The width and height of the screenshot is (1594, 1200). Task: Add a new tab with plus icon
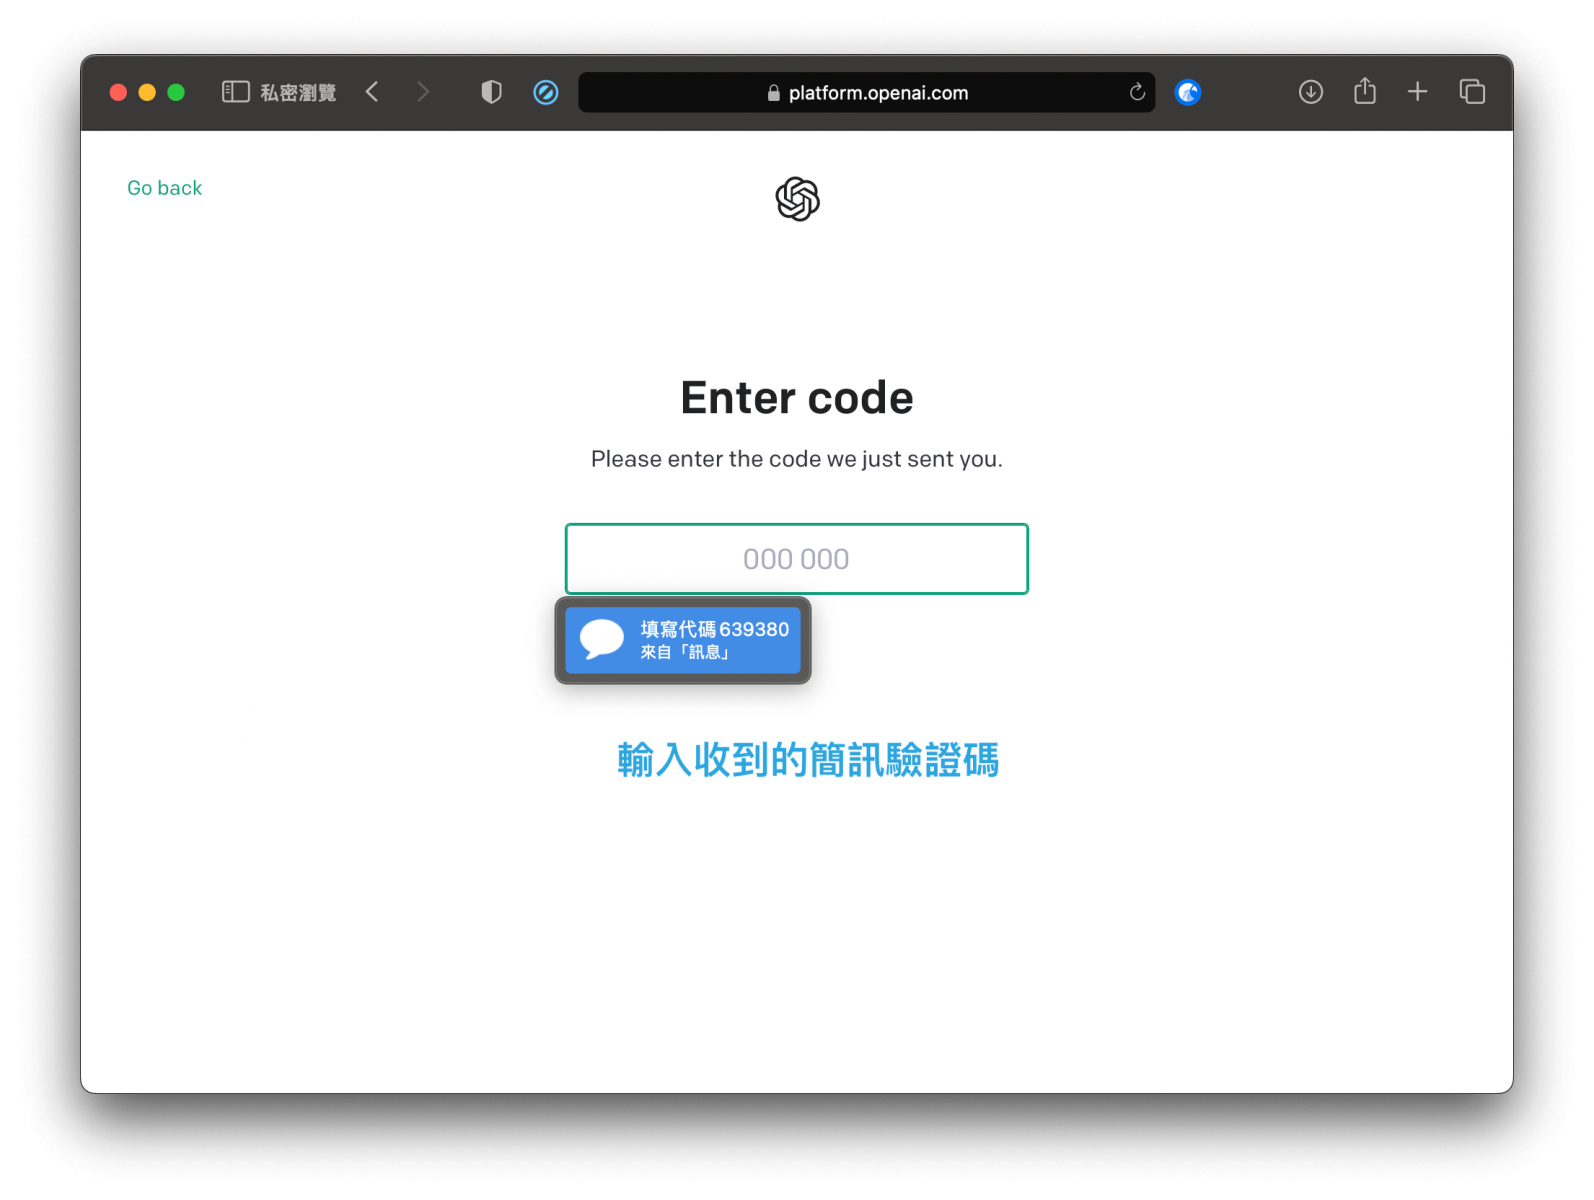click(1417, 92)
